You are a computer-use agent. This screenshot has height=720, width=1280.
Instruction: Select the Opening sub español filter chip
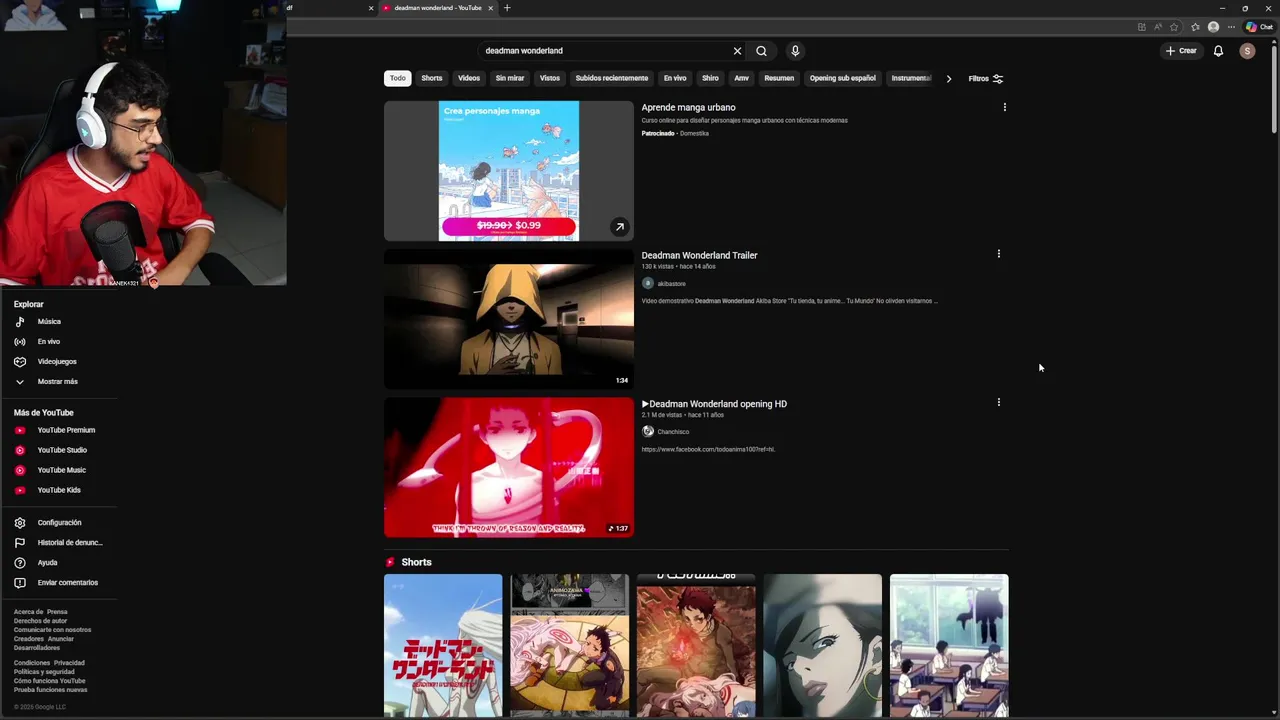(x=843, y=78)
